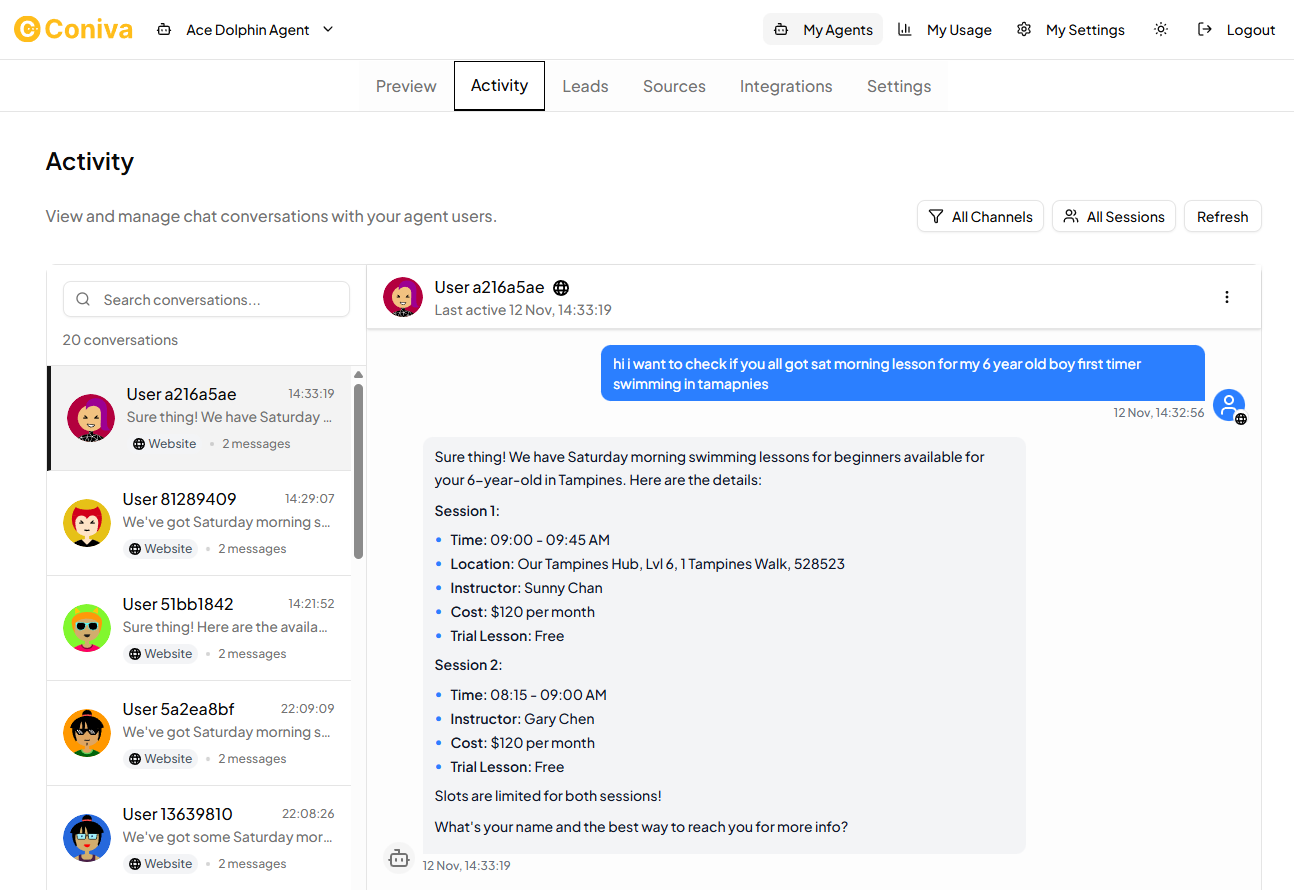Select the All Sessions filter button

(1113, 216)
